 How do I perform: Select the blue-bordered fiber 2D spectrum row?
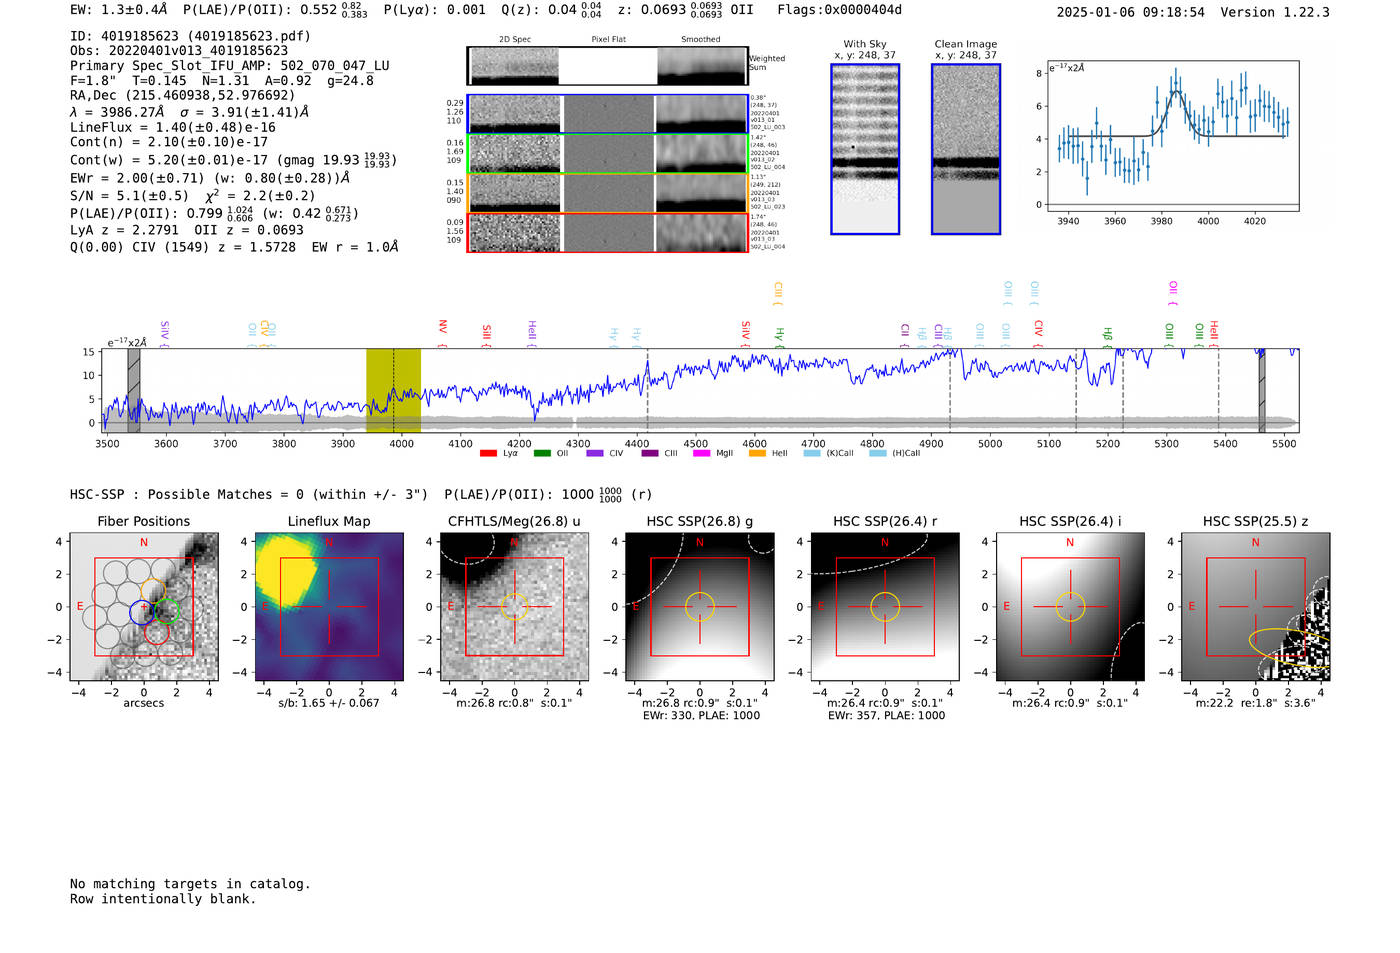[x=607, y=114]
